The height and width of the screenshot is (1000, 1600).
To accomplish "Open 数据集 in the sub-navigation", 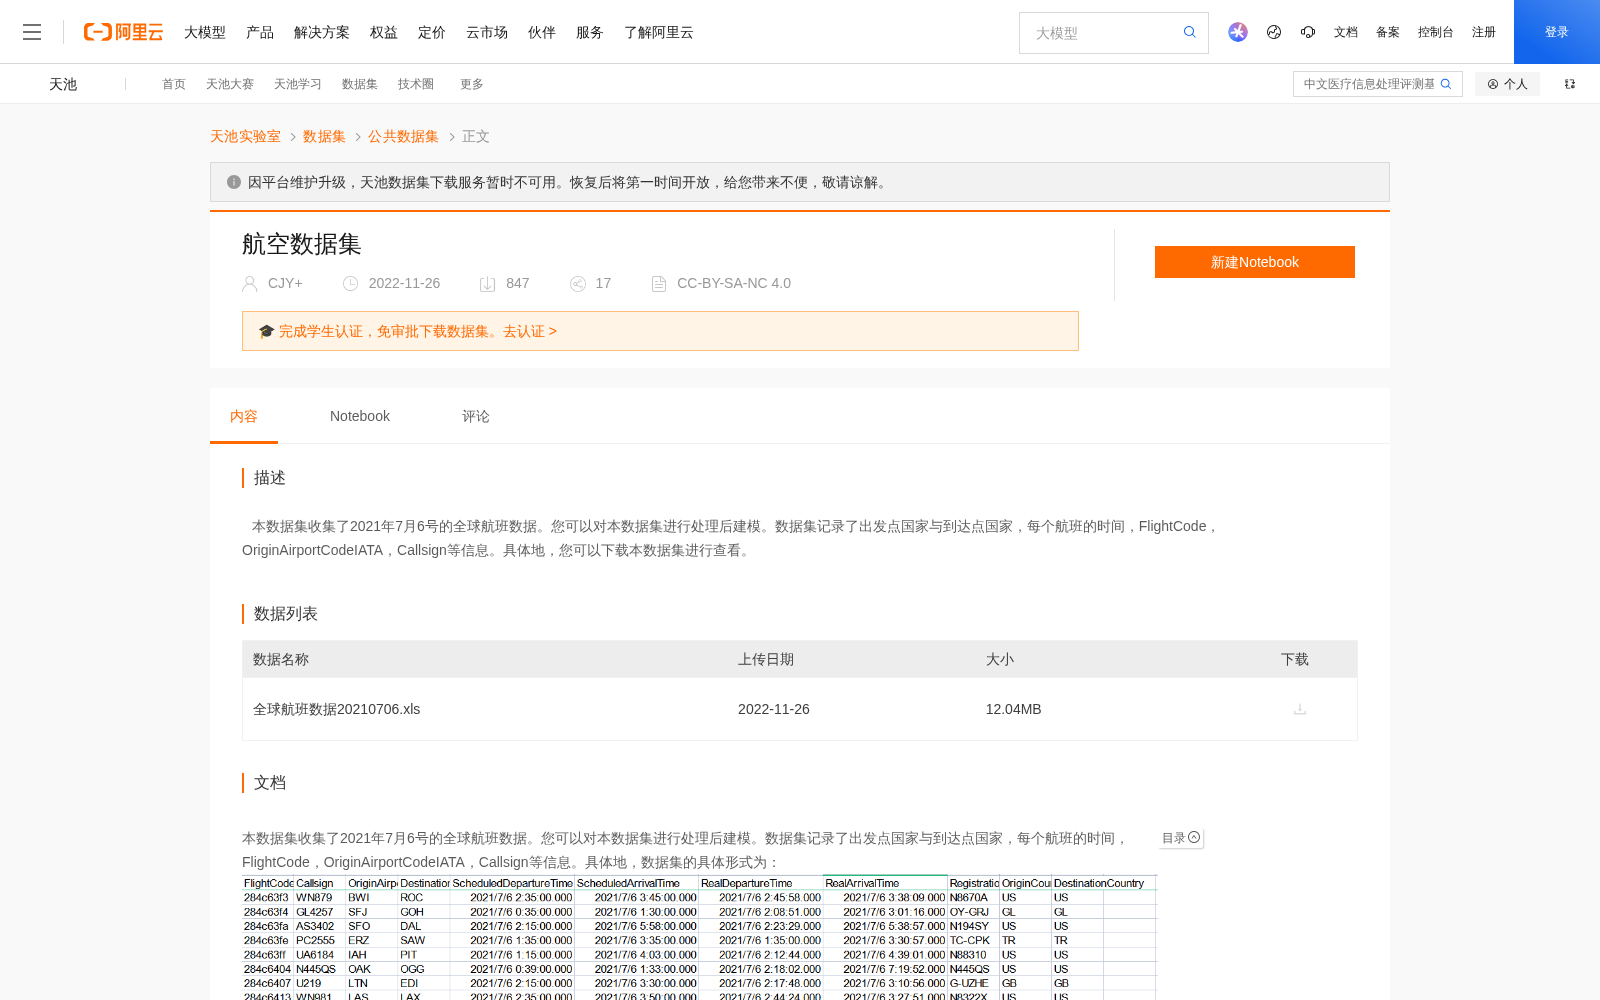I will (360, 84).
